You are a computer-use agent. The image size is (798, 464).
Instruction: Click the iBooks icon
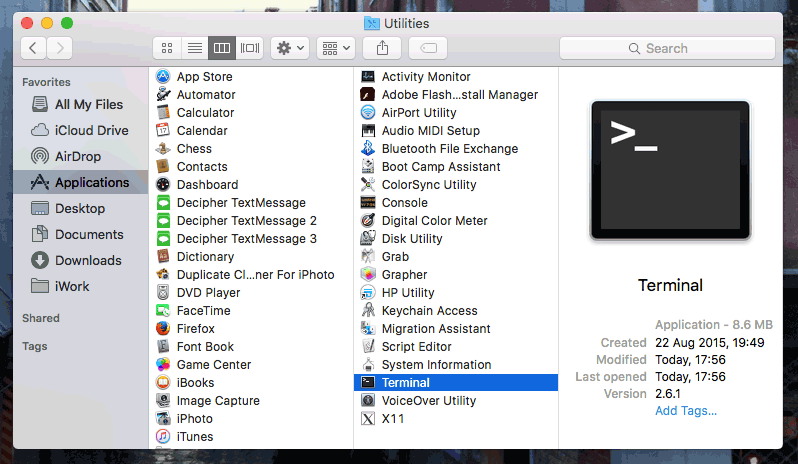163,383
